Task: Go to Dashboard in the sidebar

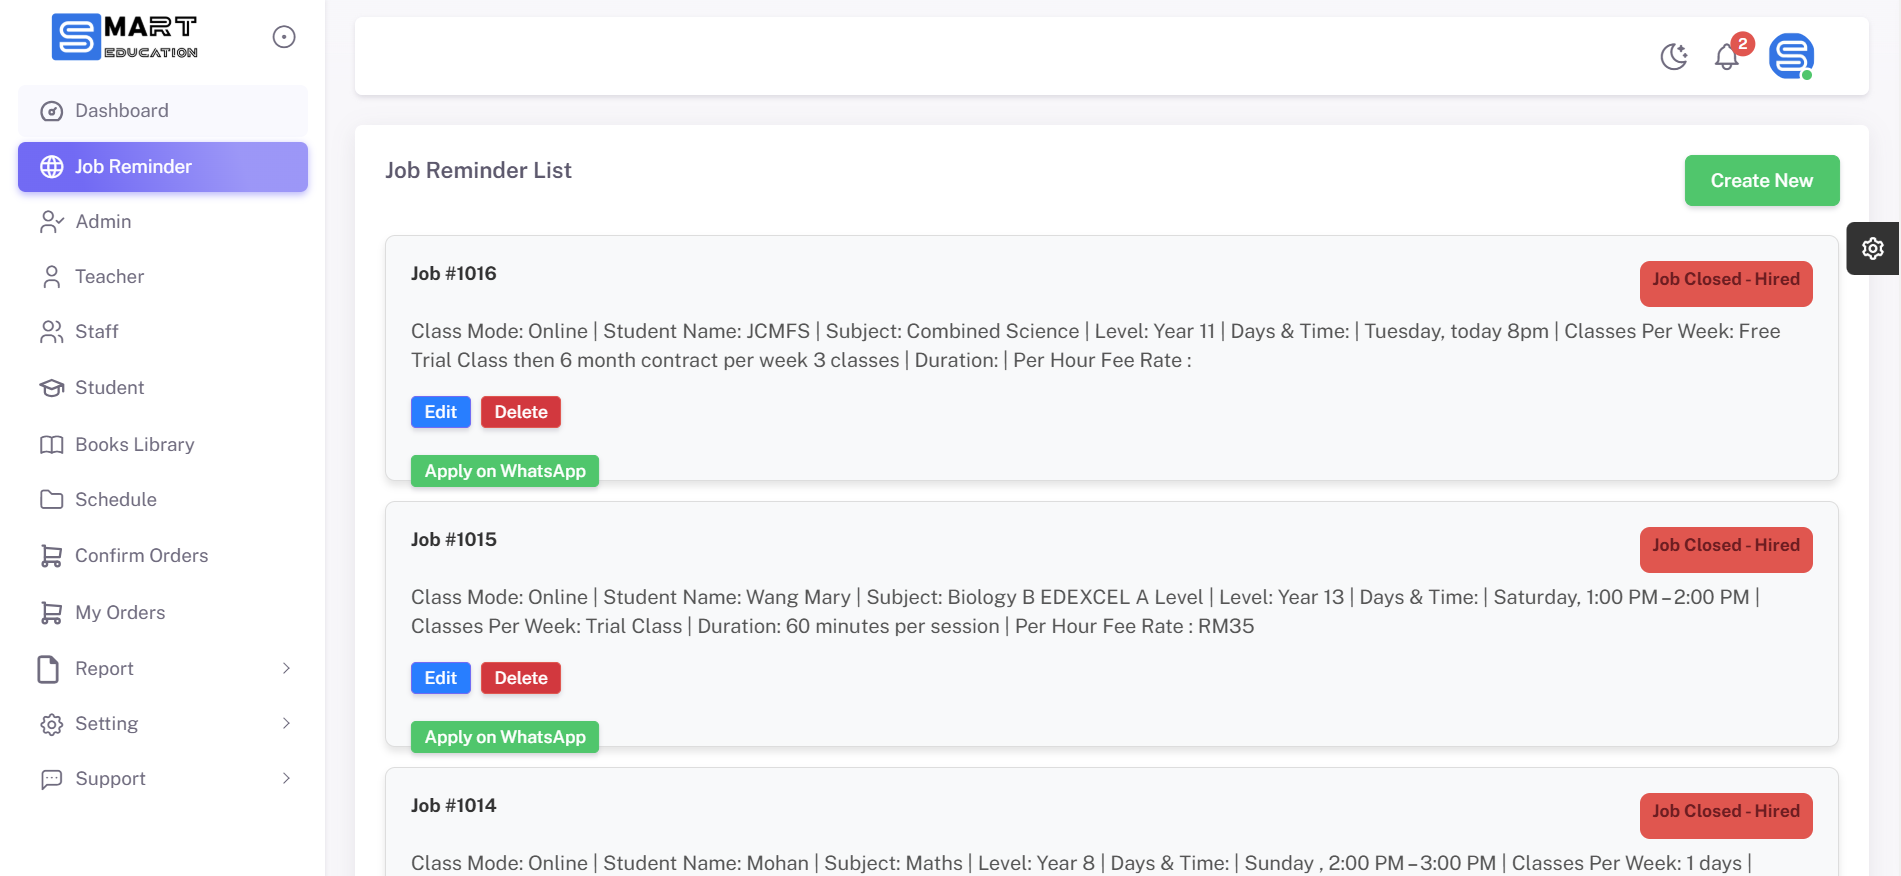Action: [x=121, y=111]
